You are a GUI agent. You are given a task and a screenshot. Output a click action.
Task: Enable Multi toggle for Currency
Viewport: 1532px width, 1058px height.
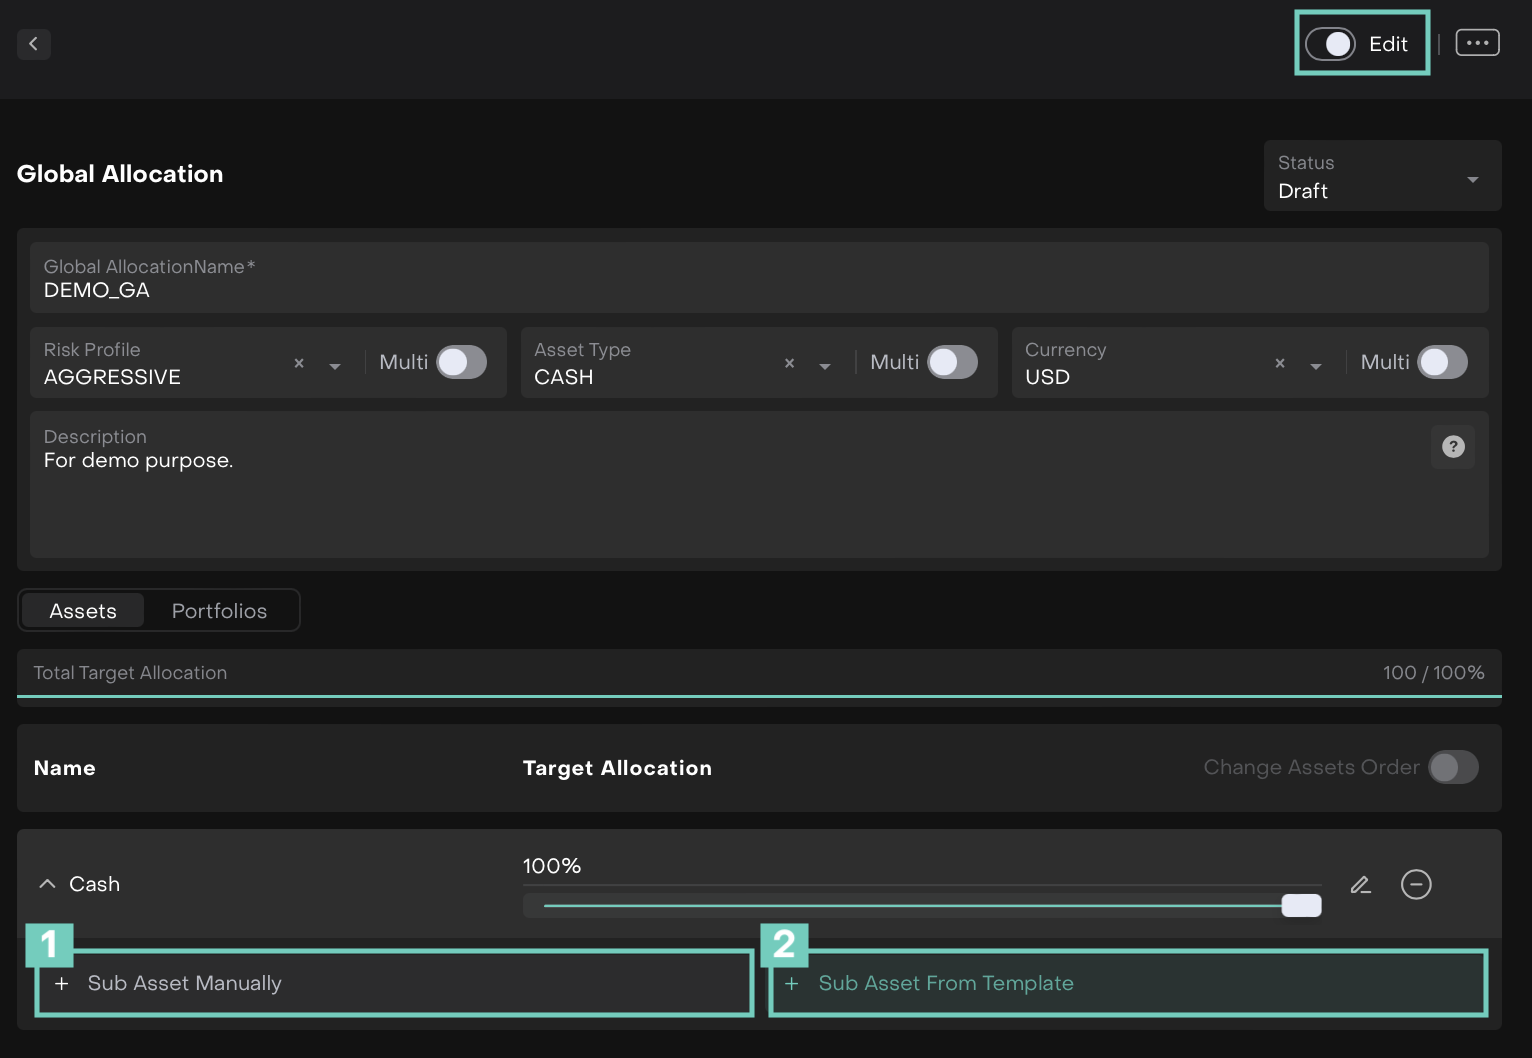point(1443,362)
